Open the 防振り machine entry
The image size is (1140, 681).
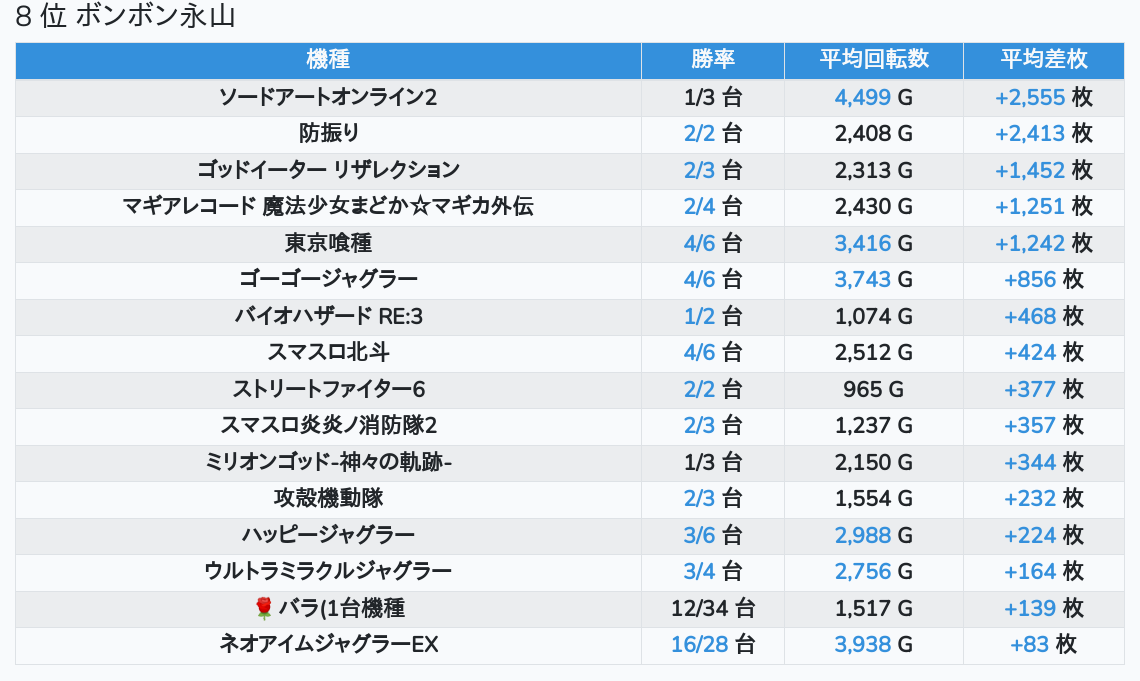[329, 134]
